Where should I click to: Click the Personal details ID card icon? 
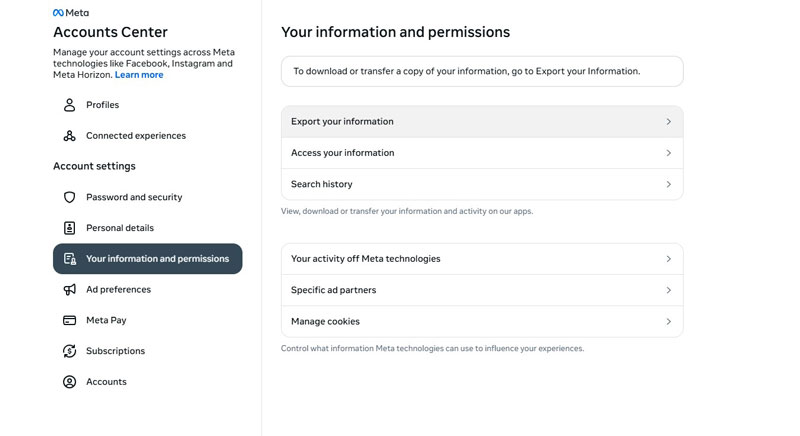70,228
